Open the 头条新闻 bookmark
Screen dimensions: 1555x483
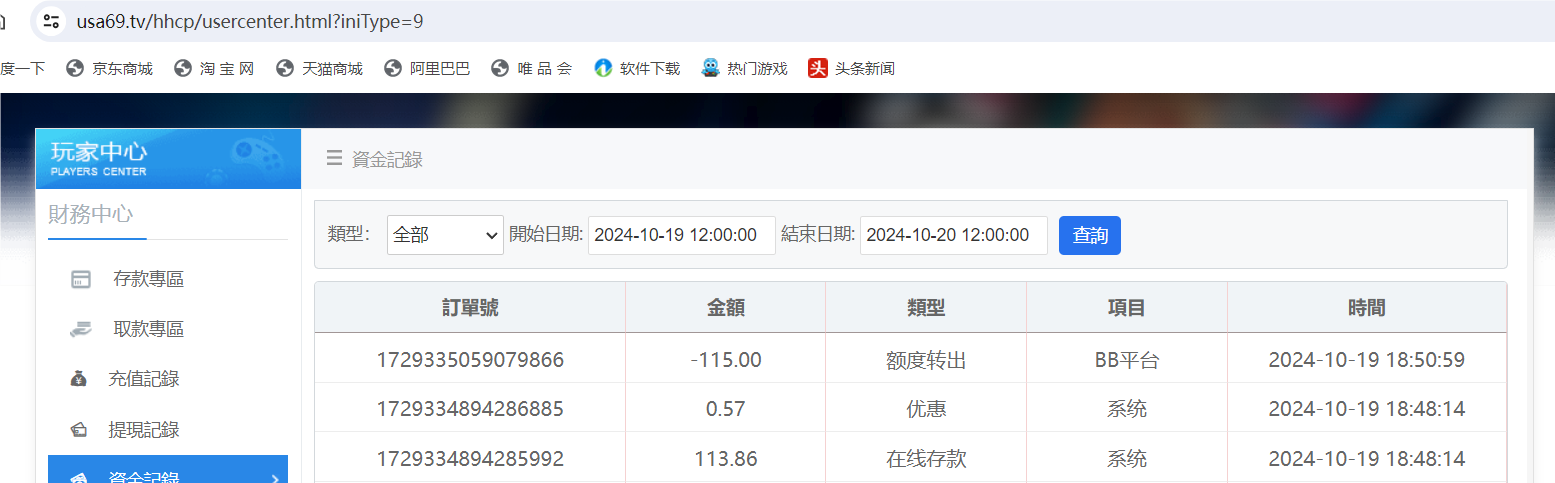(851, 69)
